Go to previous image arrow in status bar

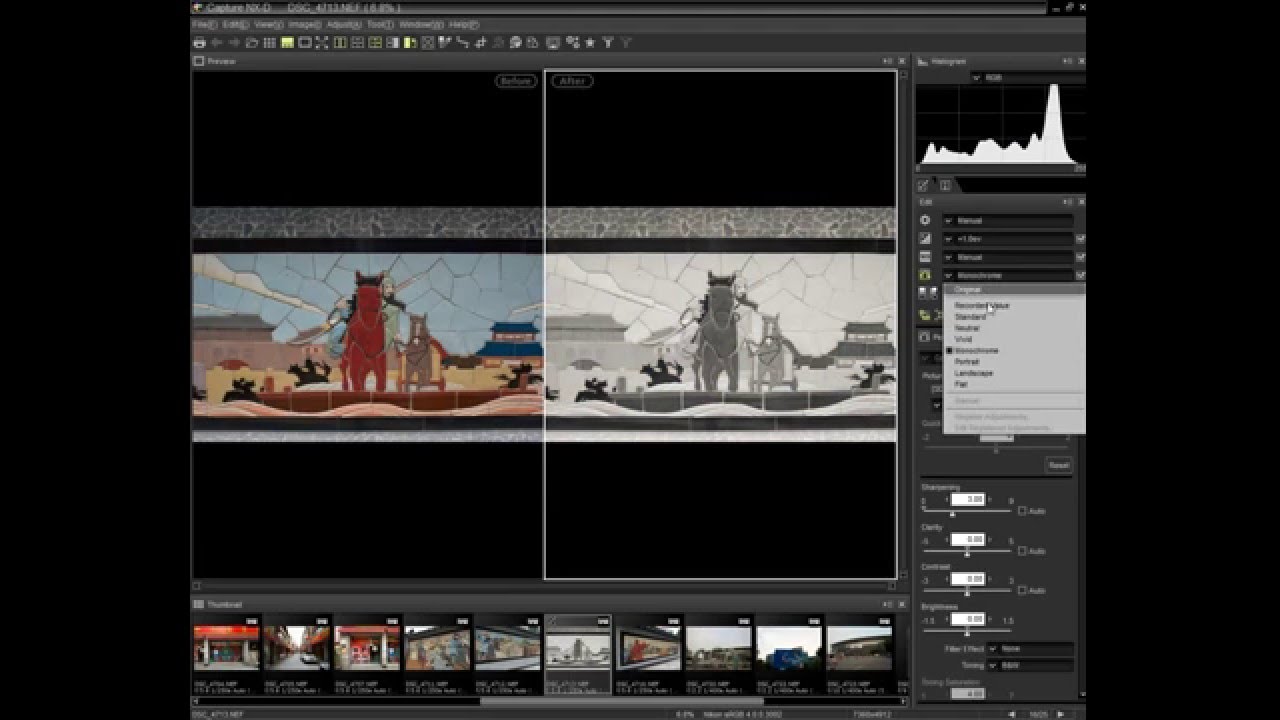coord(1012,714)
